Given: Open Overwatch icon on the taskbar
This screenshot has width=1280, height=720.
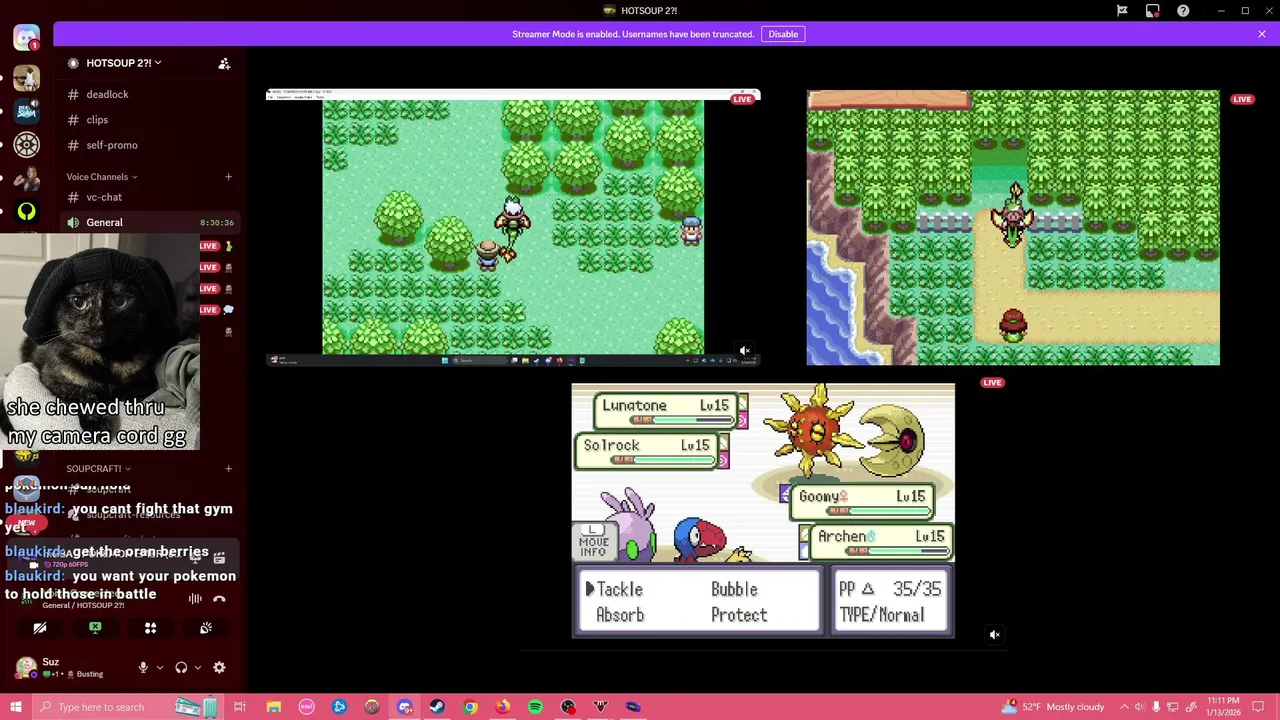Looking at the screenshot, I should pyautogui.click(x=372, y=707).
